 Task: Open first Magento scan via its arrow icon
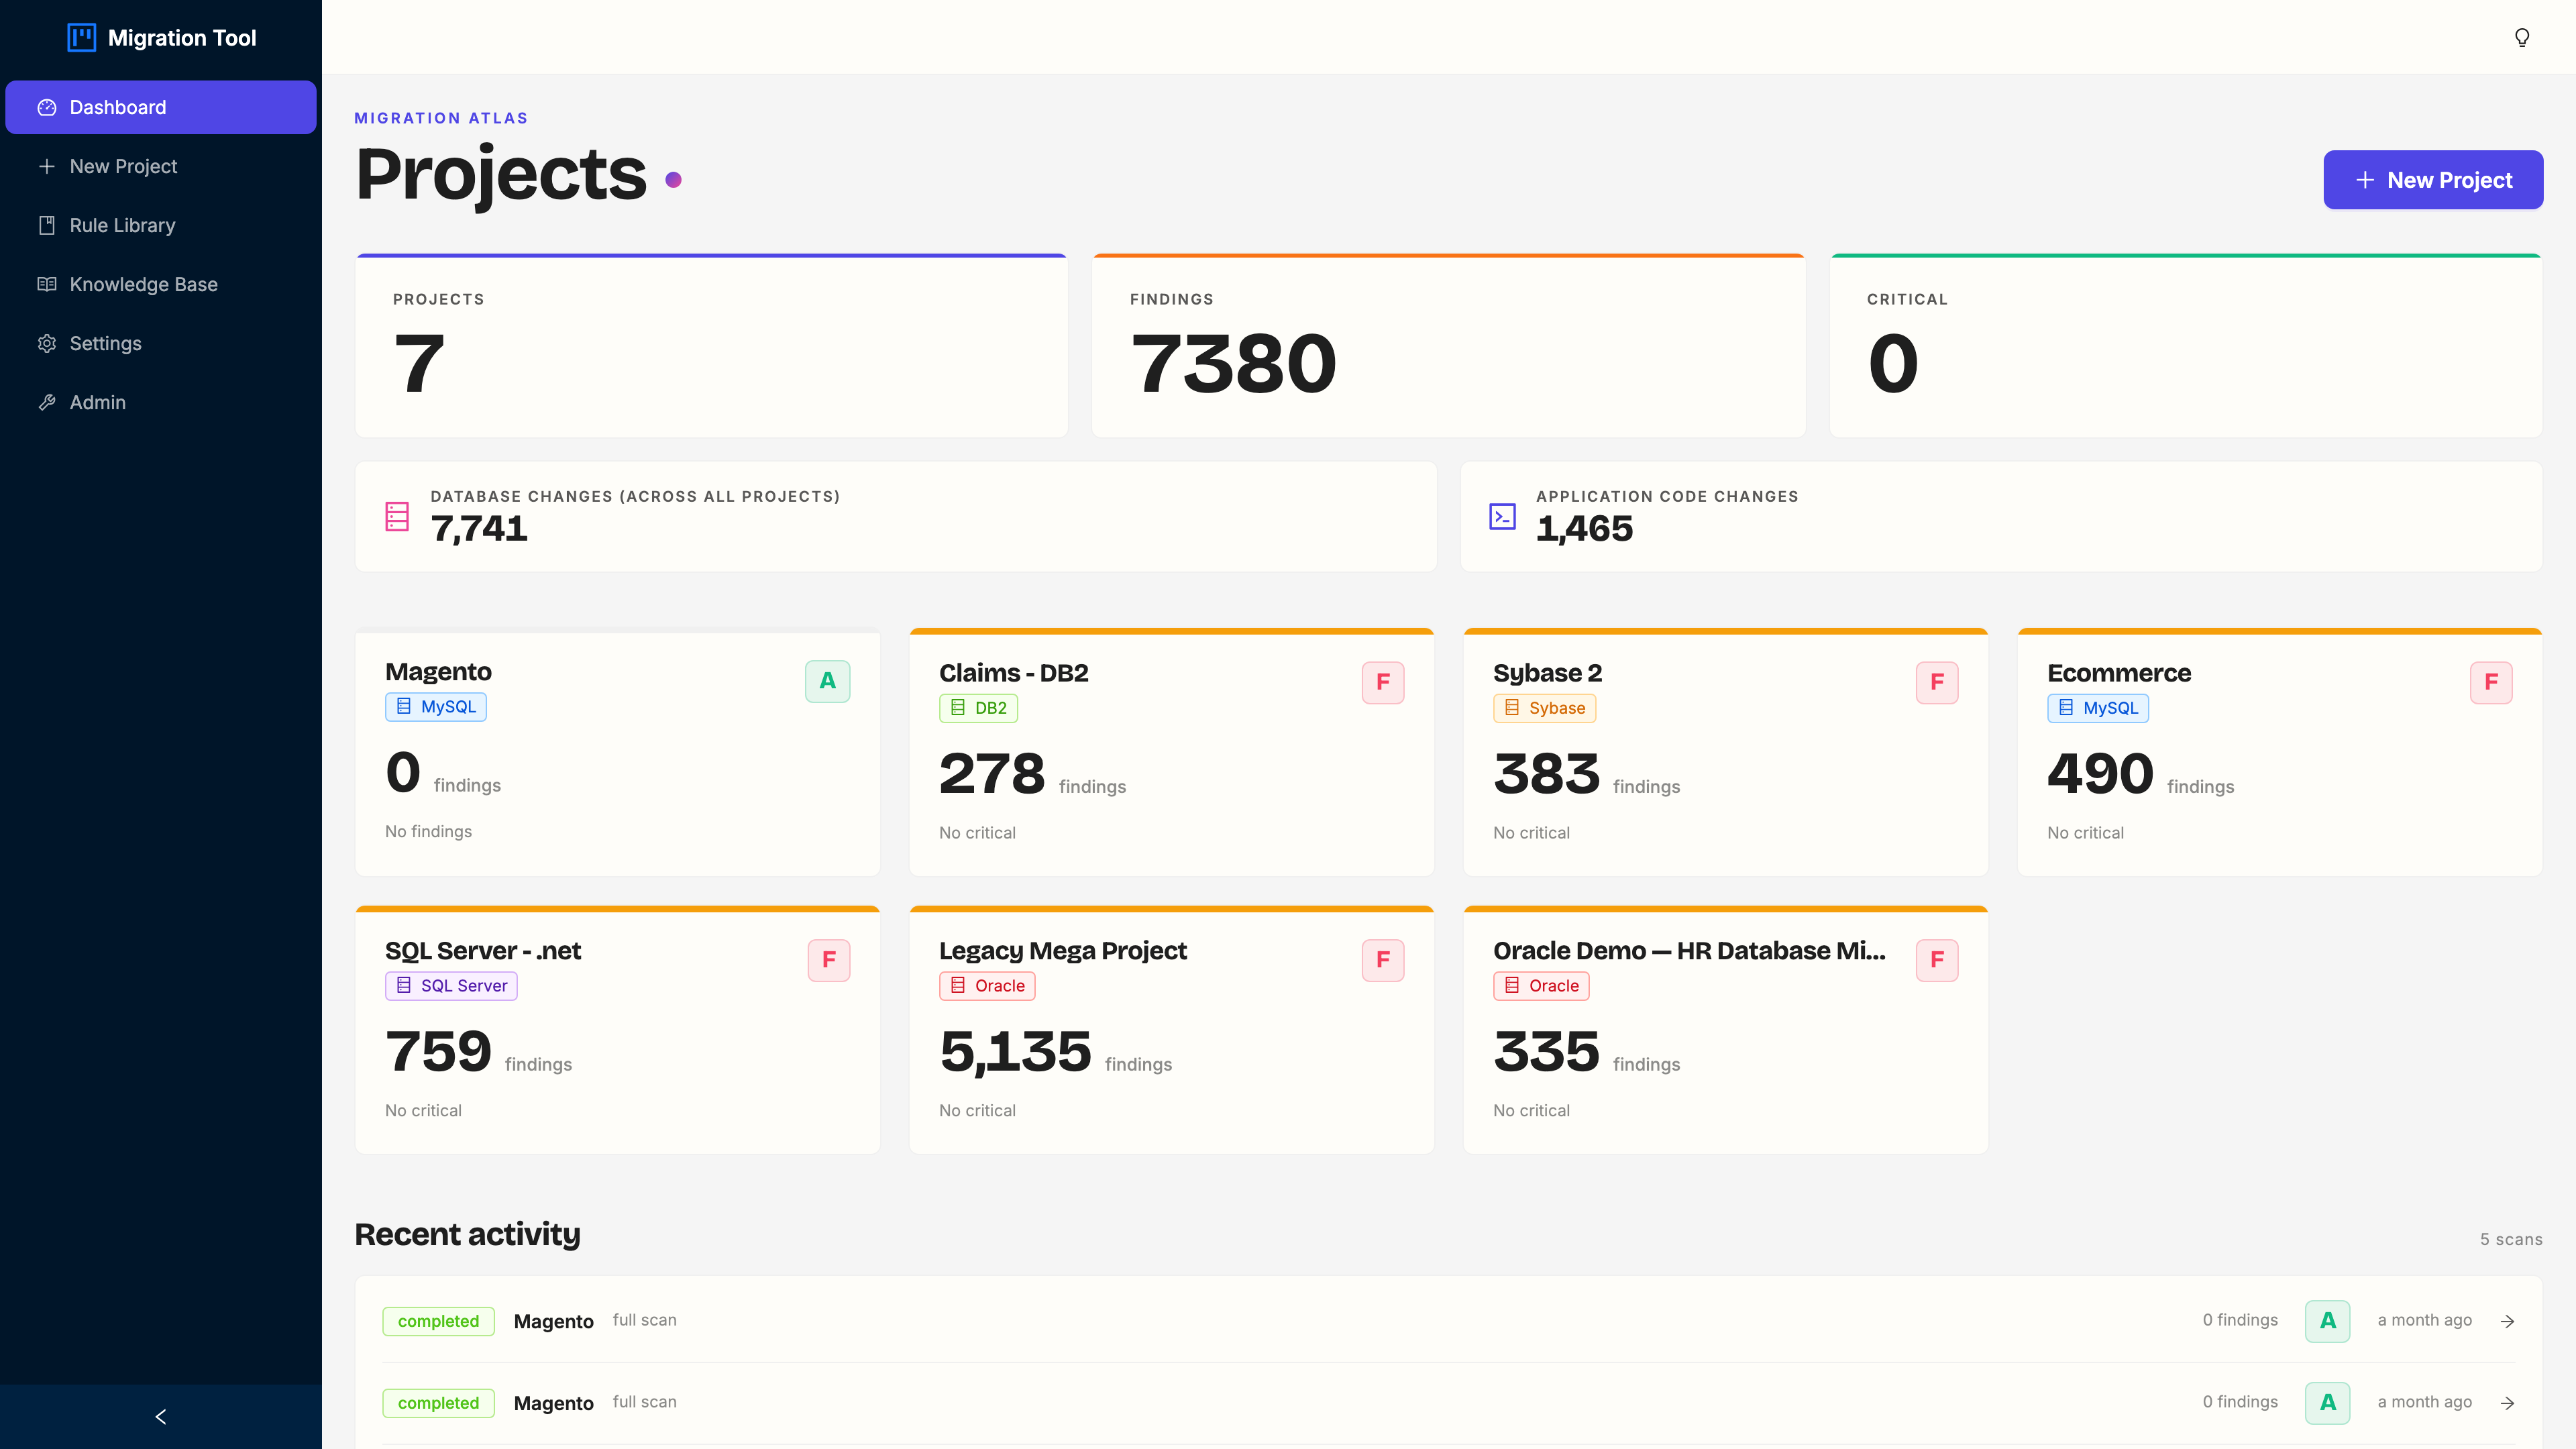click(x=2507, y=1321)
